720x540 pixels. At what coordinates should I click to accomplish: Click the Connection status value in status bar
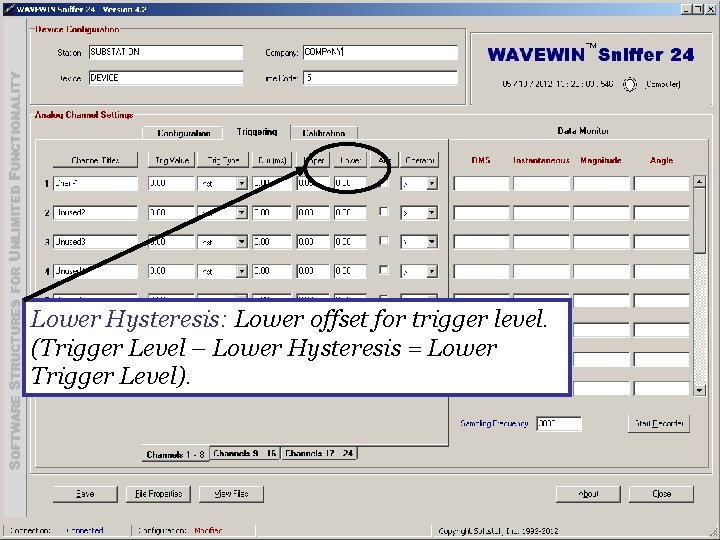click(84, 530)
